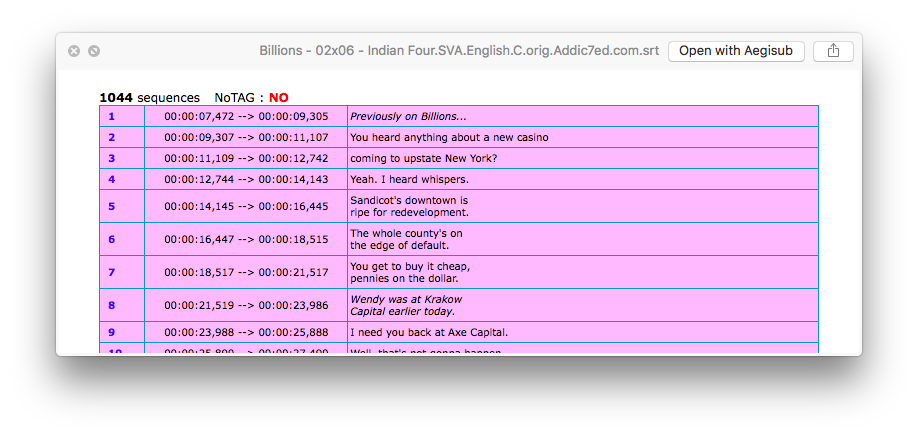
Task: Select sequence number 6 link
Action: (x=111, y=239)
